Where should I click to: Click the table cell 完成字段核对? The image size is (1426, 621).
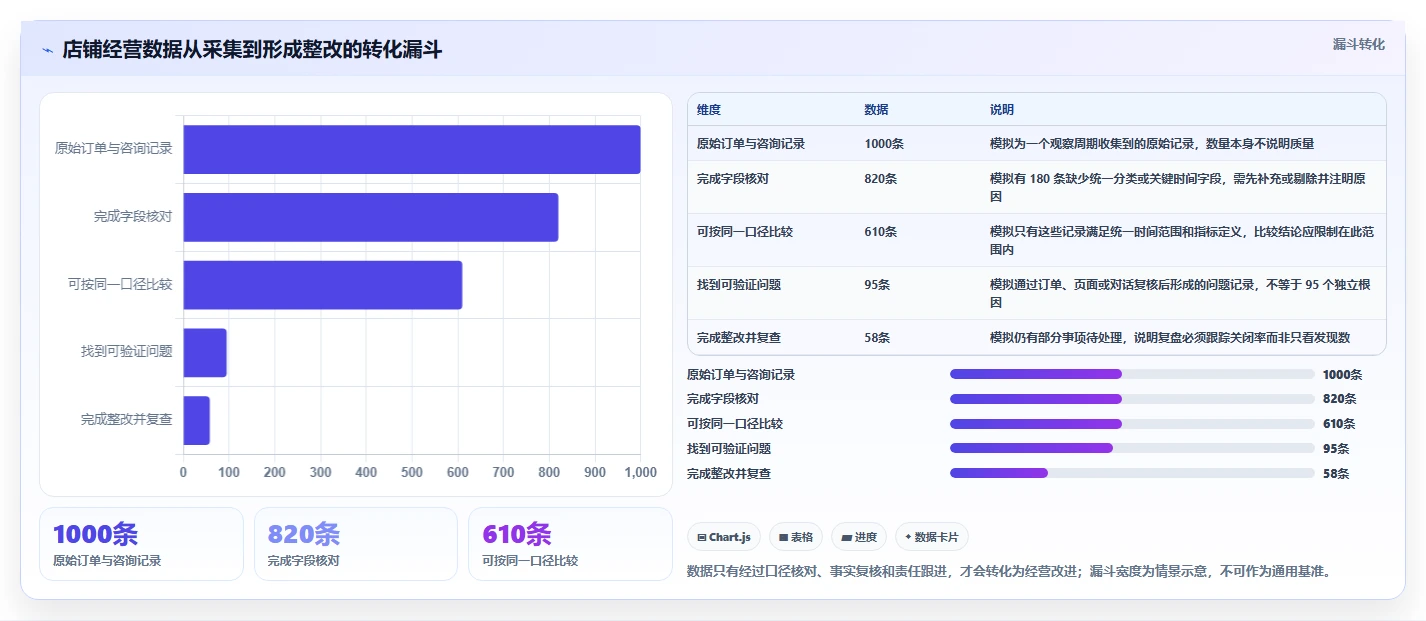click(733, 179)
